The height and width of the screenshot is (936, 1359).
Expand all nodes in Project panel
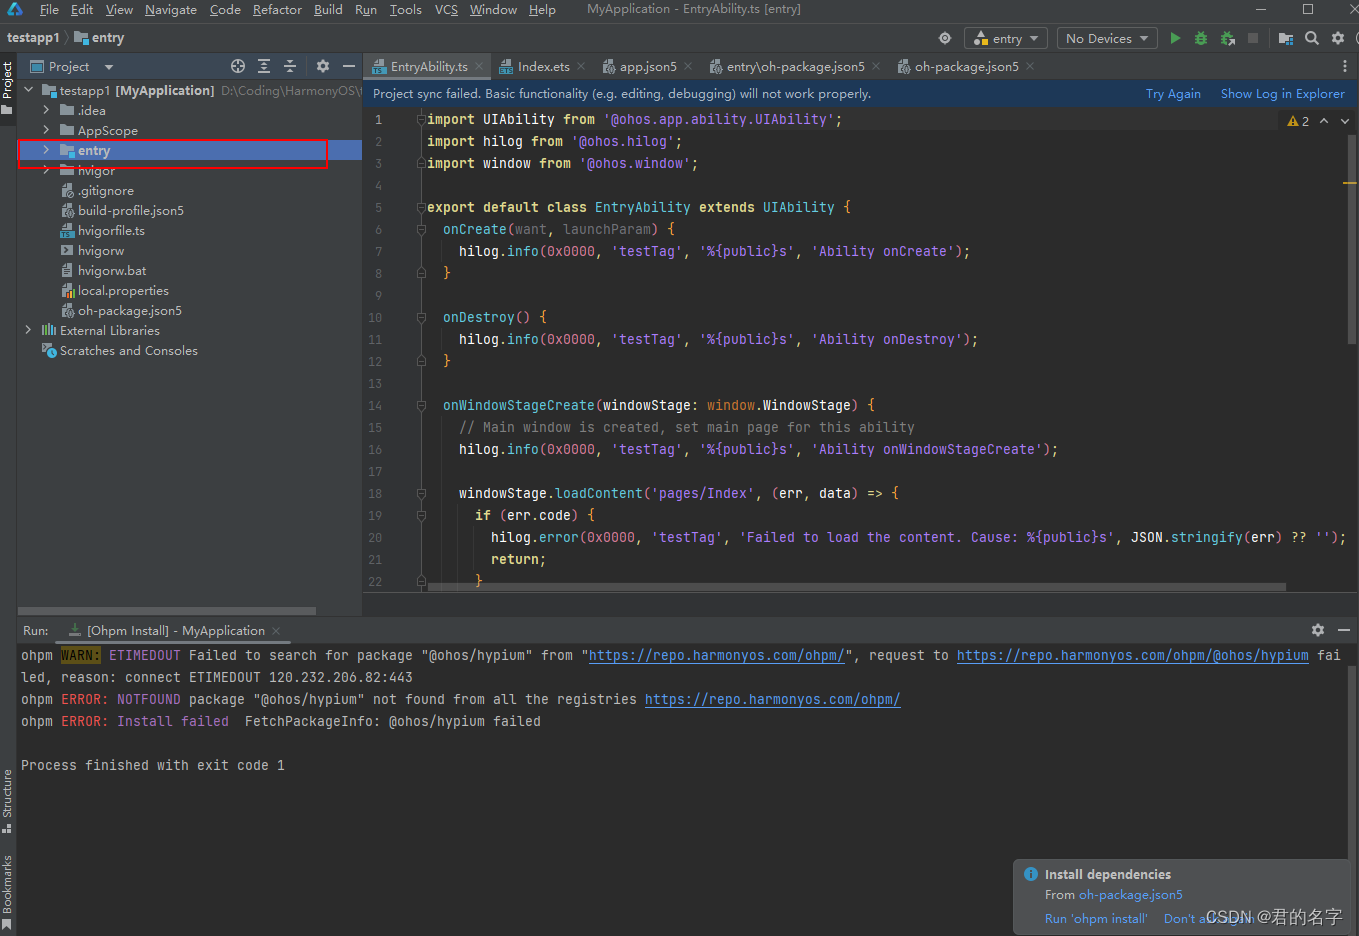click(264, 66)
